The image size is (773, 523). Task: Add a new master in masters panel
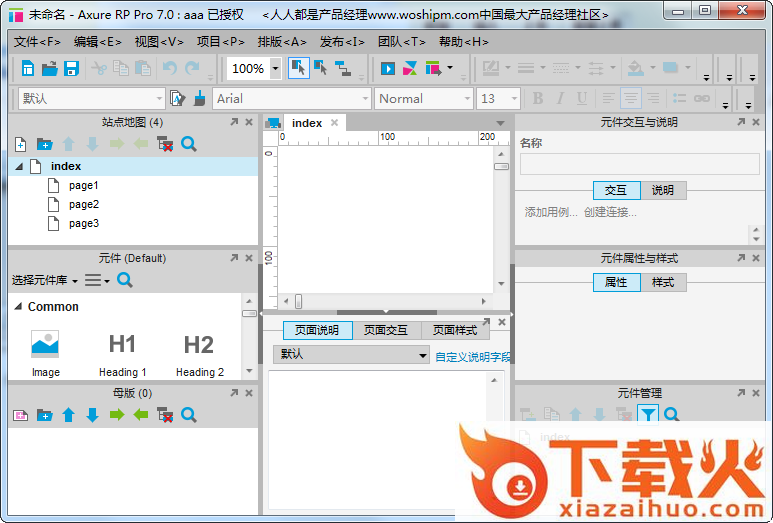20,415
